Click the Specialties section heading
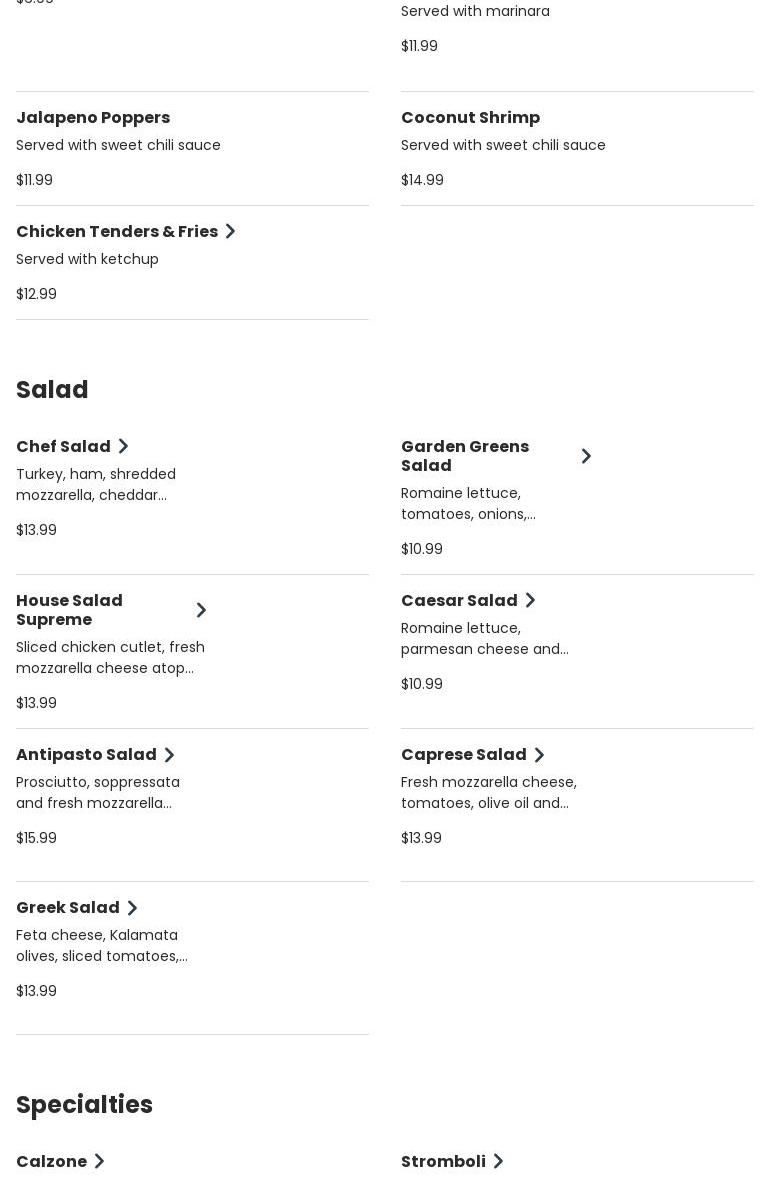This screenshot has width=770, height=1179. coord(84,1104)
